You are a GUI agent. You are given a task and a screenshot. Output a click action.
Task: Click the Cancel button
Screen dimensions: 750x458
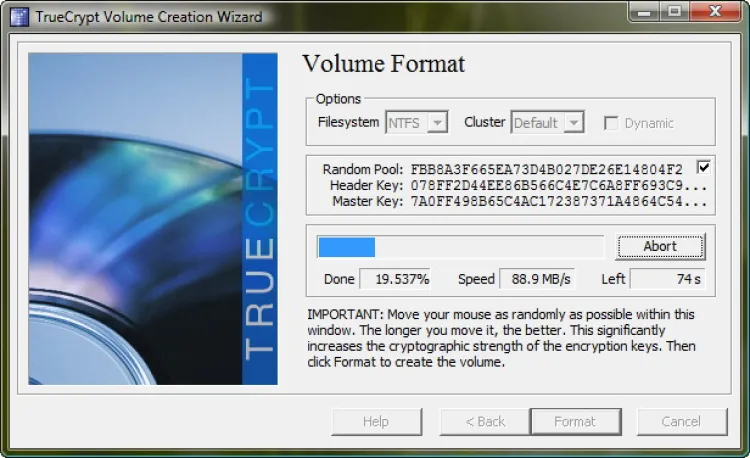click(x=682, y=422)
